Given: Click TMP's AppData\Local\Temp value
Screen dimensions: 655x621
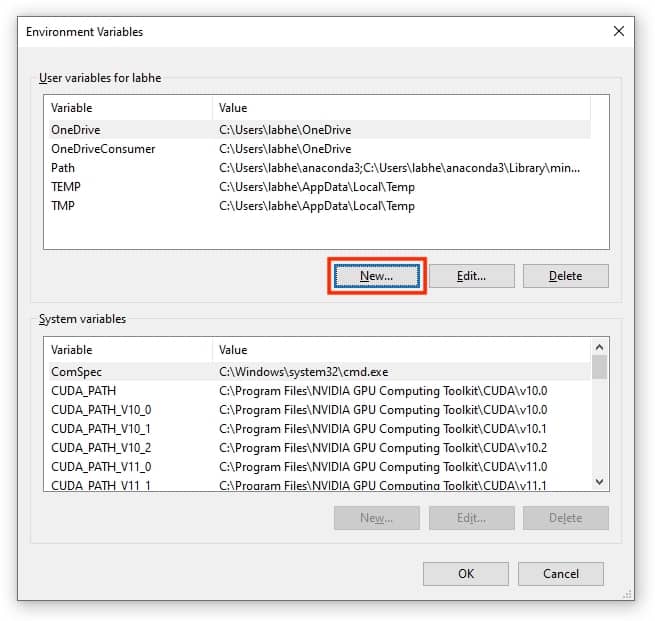Looking at the screenshot, I should pyautogui.click(x=317, y=206).
